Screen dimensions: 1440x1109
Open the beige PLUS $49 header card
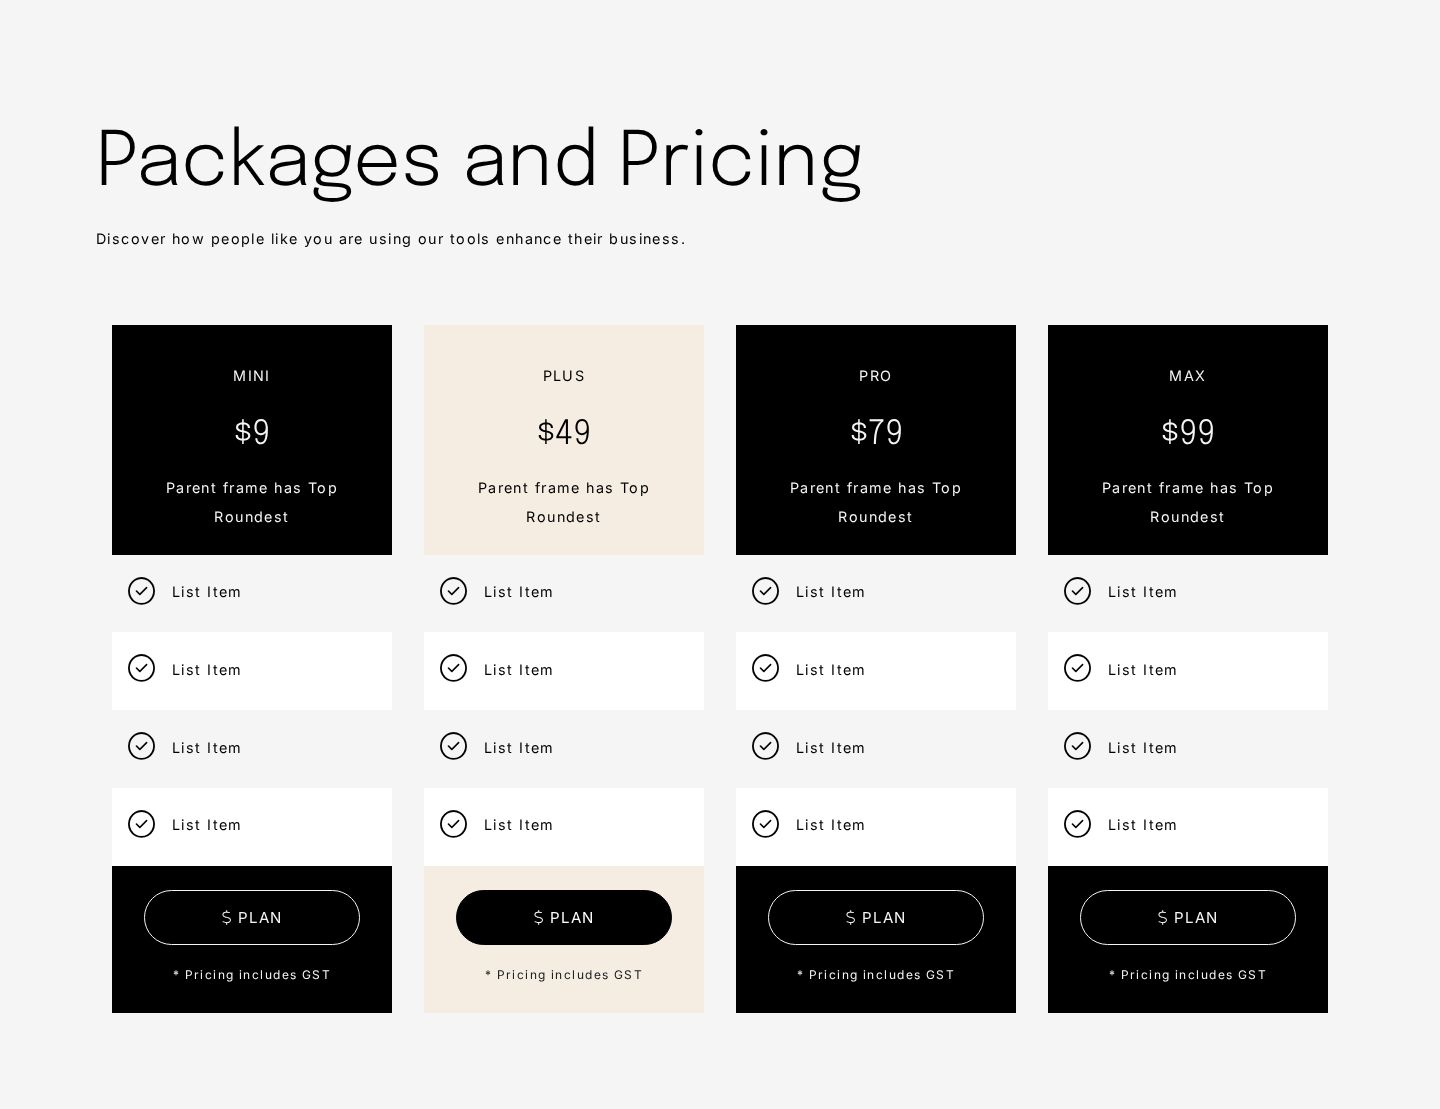(564, 440)
